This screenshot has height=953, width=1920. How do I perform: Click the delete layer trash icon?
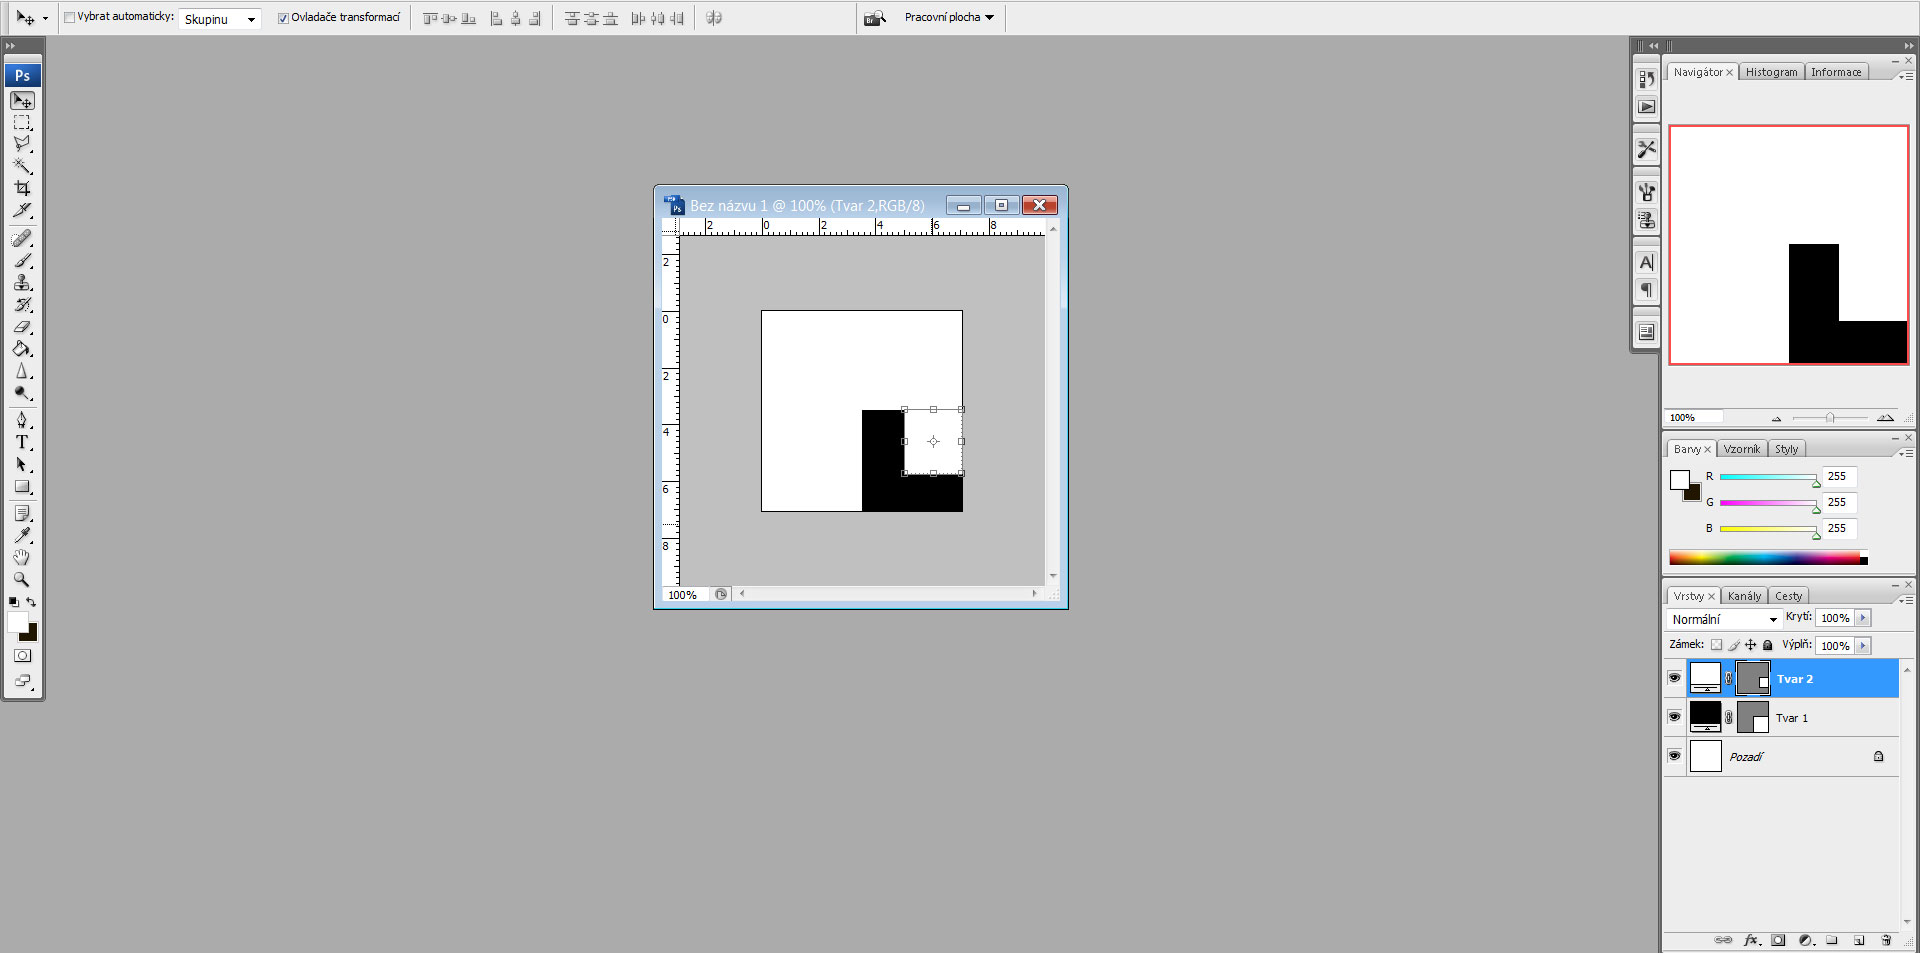click(x=1886, y=940)
